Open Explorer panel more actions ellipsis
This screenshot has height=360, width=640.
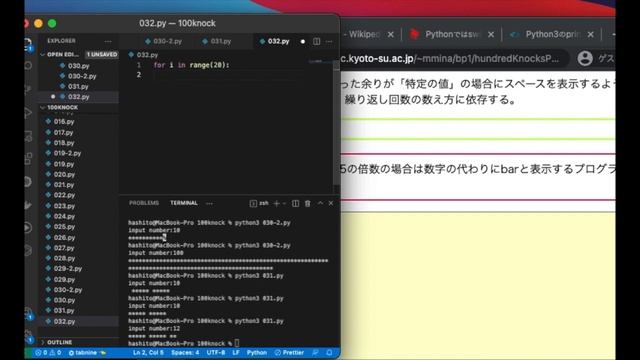pyautogui.click(x=108, y=41)
